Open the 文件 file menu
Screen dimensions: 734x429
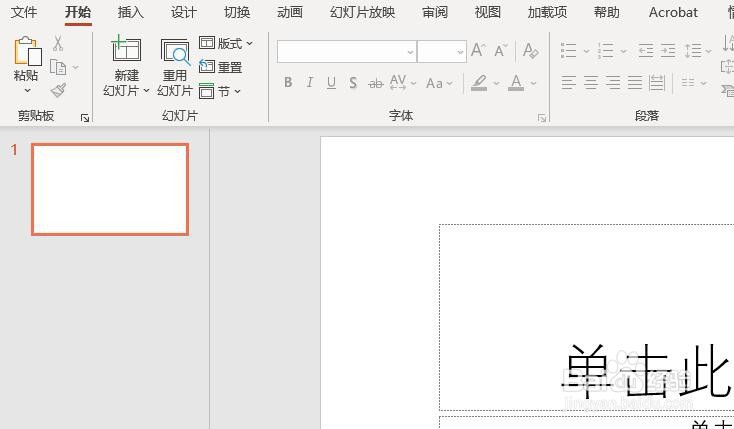click(24, 12)
